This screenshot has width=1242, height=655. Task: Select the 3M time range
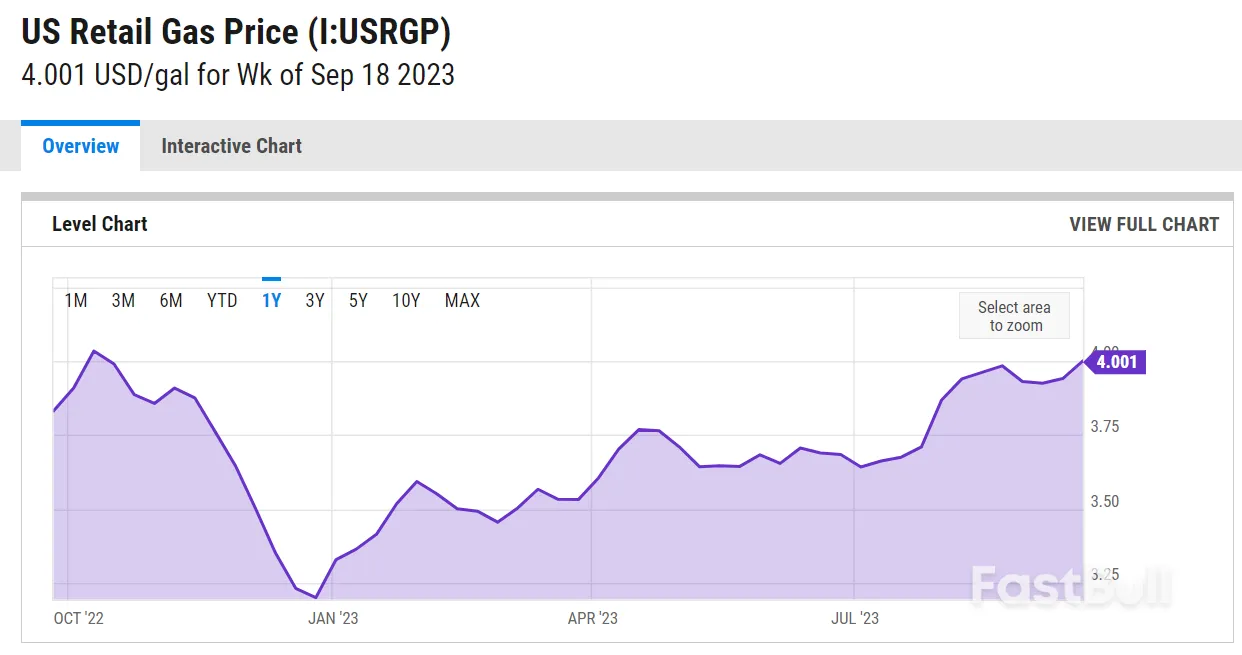123,300
